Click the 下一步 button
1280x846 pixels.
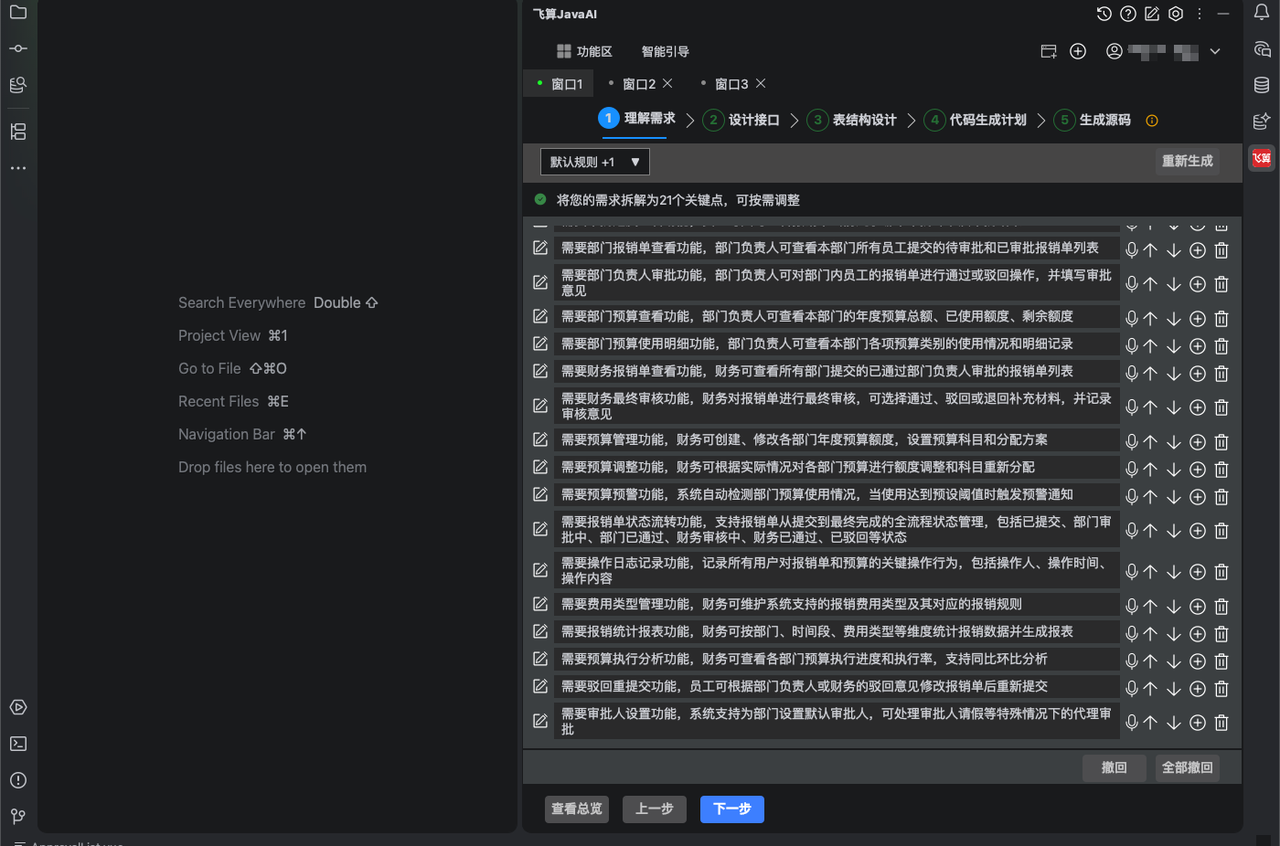coord(732,809)
